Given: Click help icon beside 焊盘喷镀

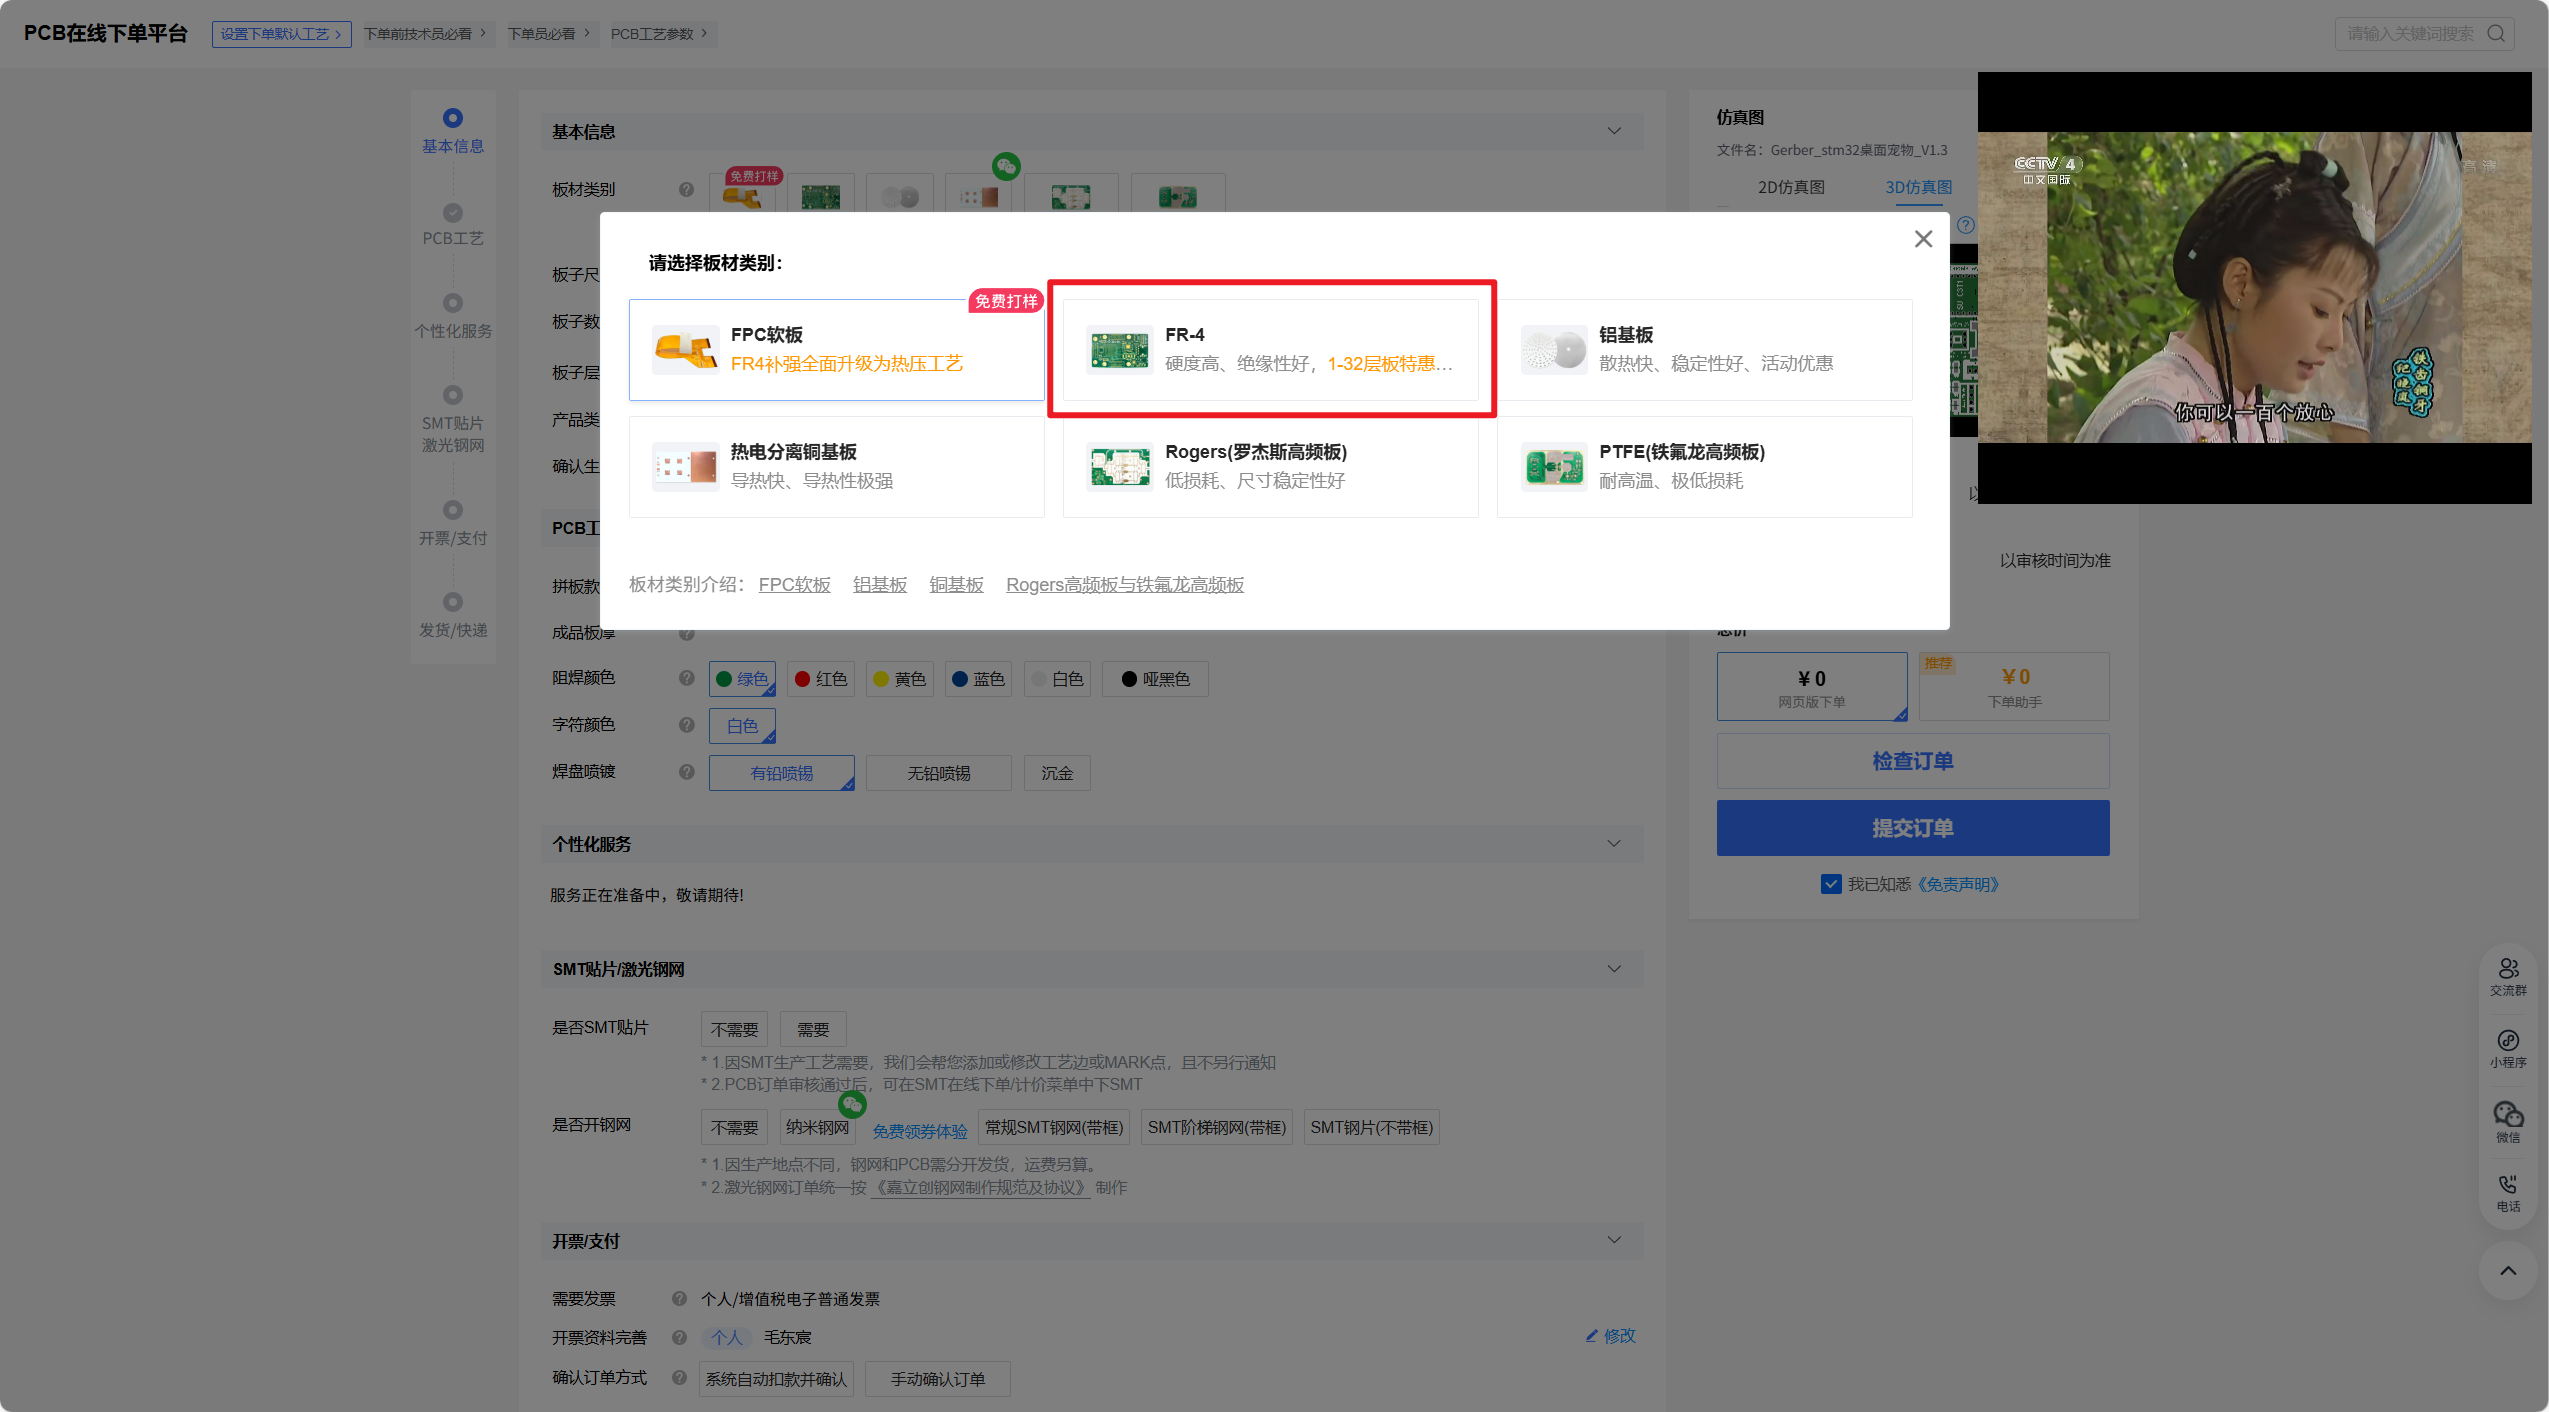Looking at the screenshot, I should tap(686, 772).
